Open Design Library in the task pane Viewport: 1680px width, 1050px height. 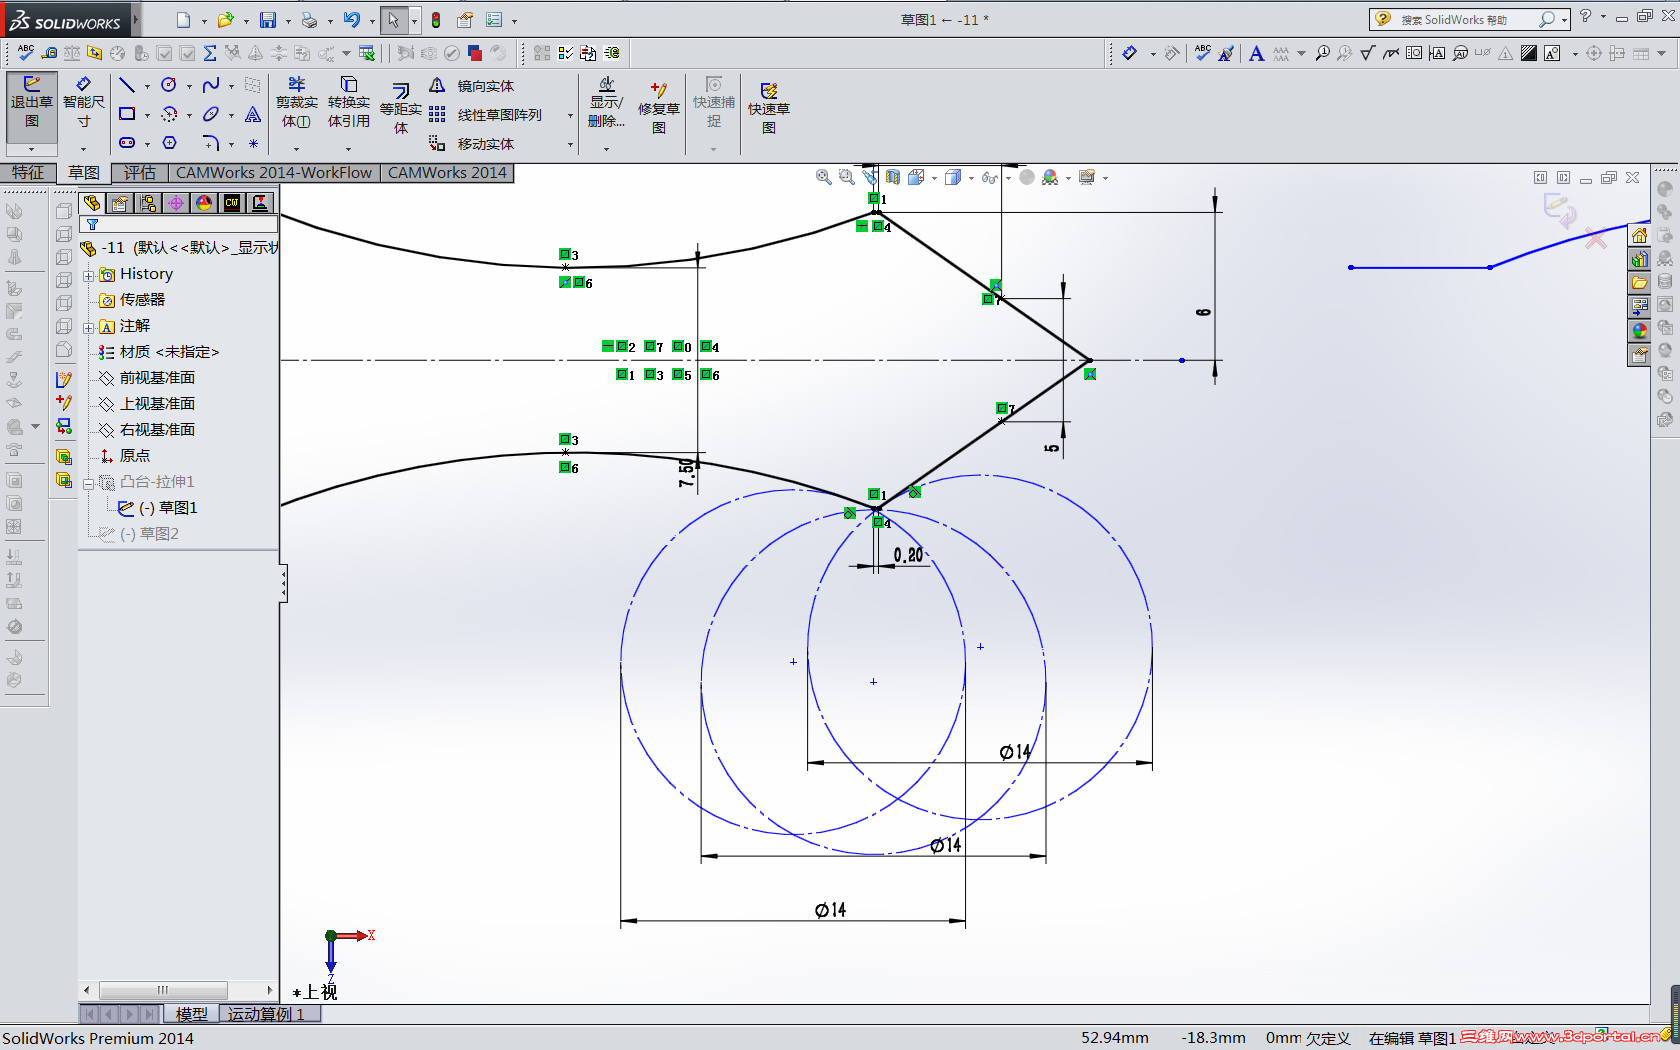click(1640, 259)
